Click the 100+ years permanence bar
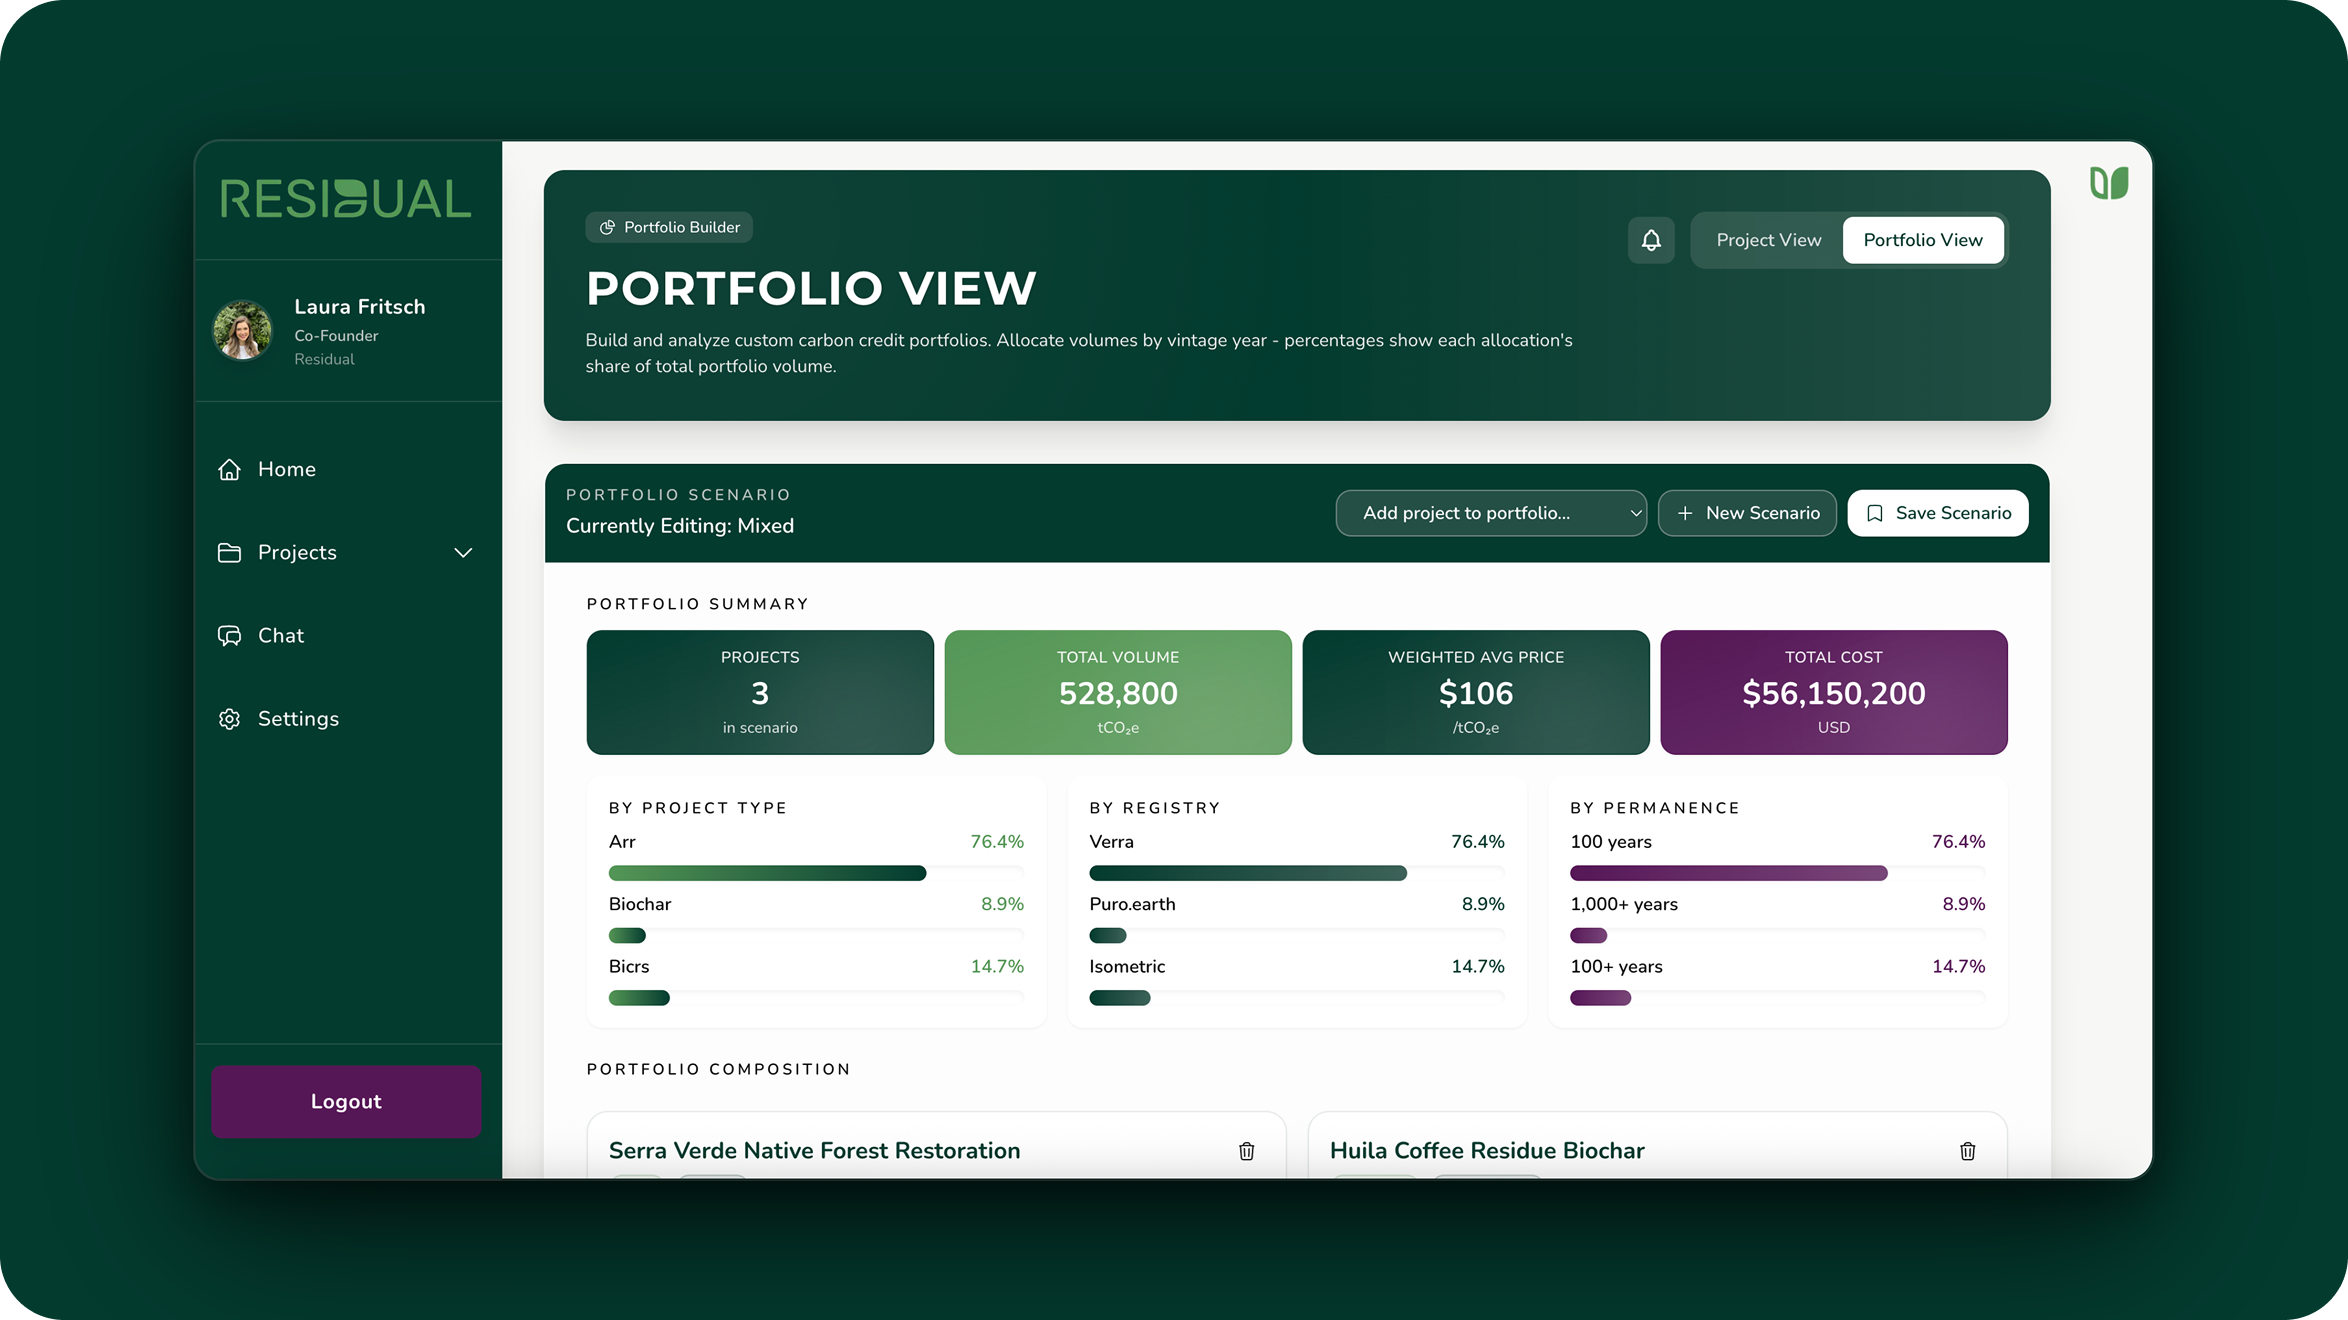Viewport: 2348px width, 1320px height. 1778,998
